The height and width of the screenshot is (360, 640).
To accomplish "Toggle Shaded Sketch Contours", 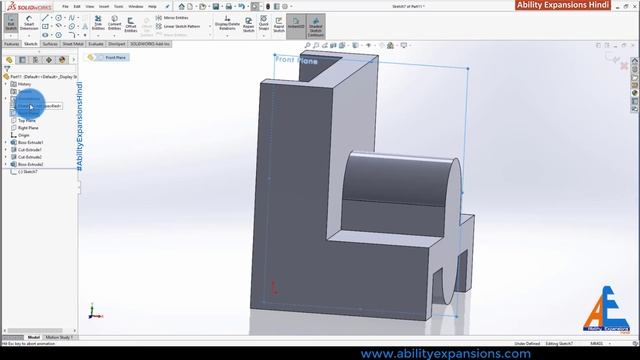I will click(316, 26).
